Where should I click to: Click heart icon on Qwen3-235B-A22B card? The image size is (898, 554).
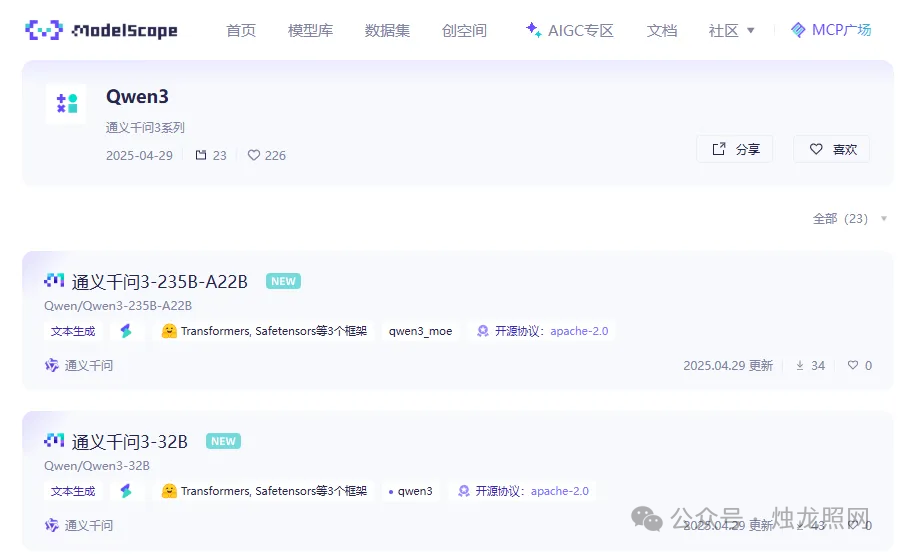[853, 365]
